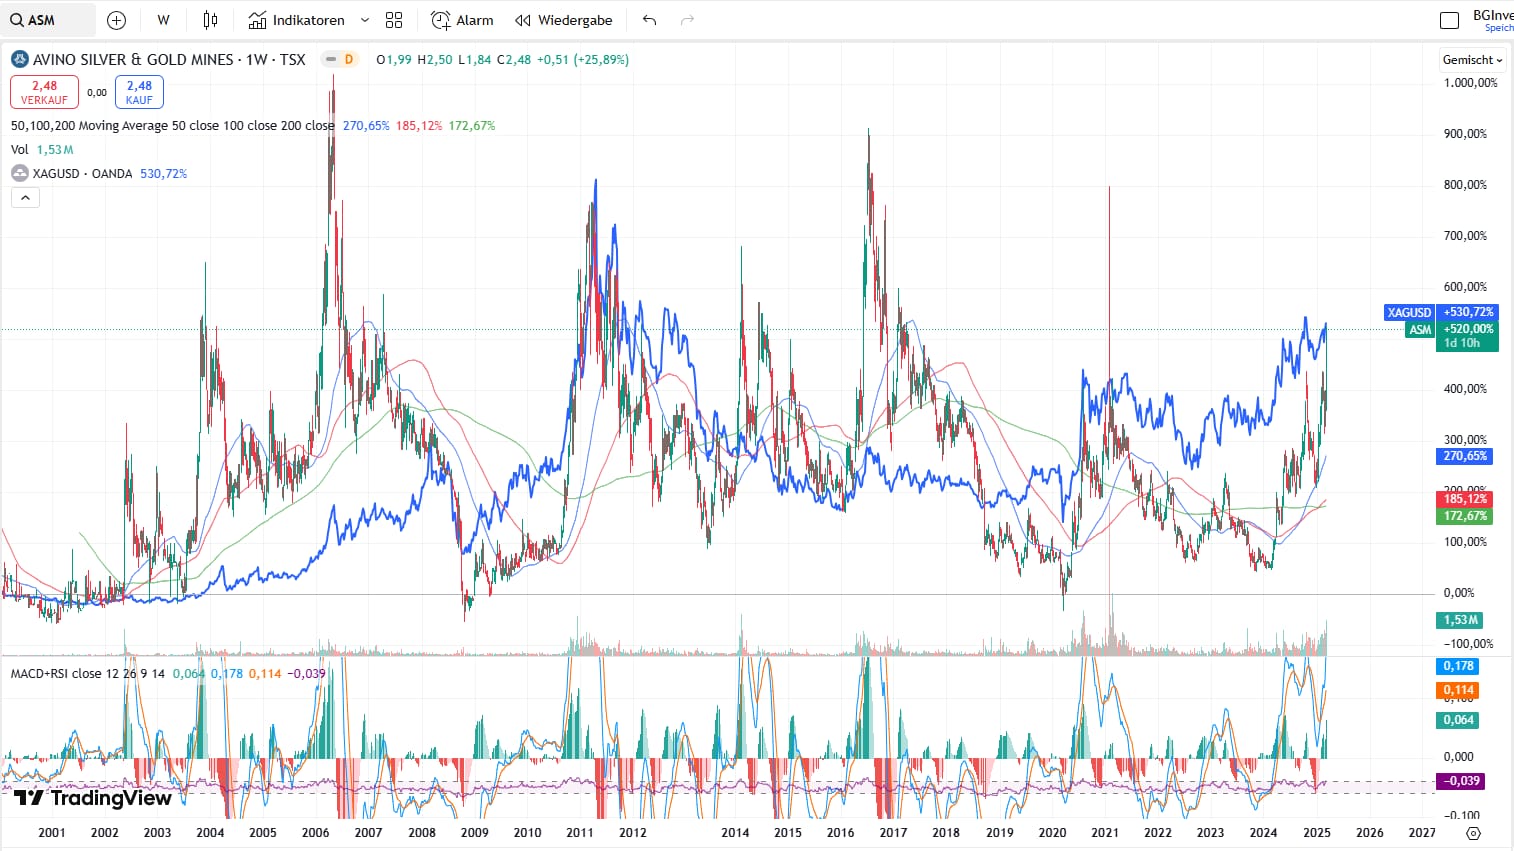The height and width of the screenshot is (851, 1514).
Task: Click the blue 0,178 MACD axis tag
Action: pos(1459,666)
